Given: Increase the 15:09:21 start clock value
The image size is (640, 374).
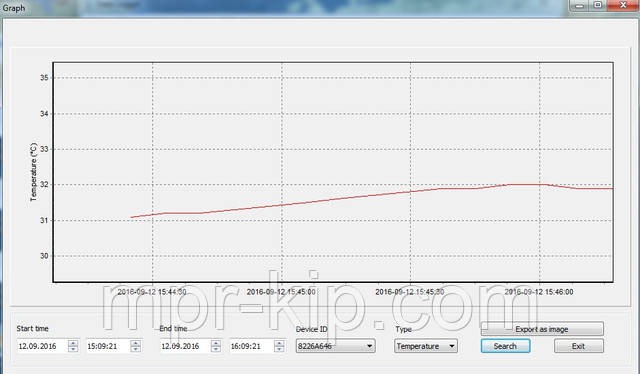Looking at the screenshot, I should point(136,343).
